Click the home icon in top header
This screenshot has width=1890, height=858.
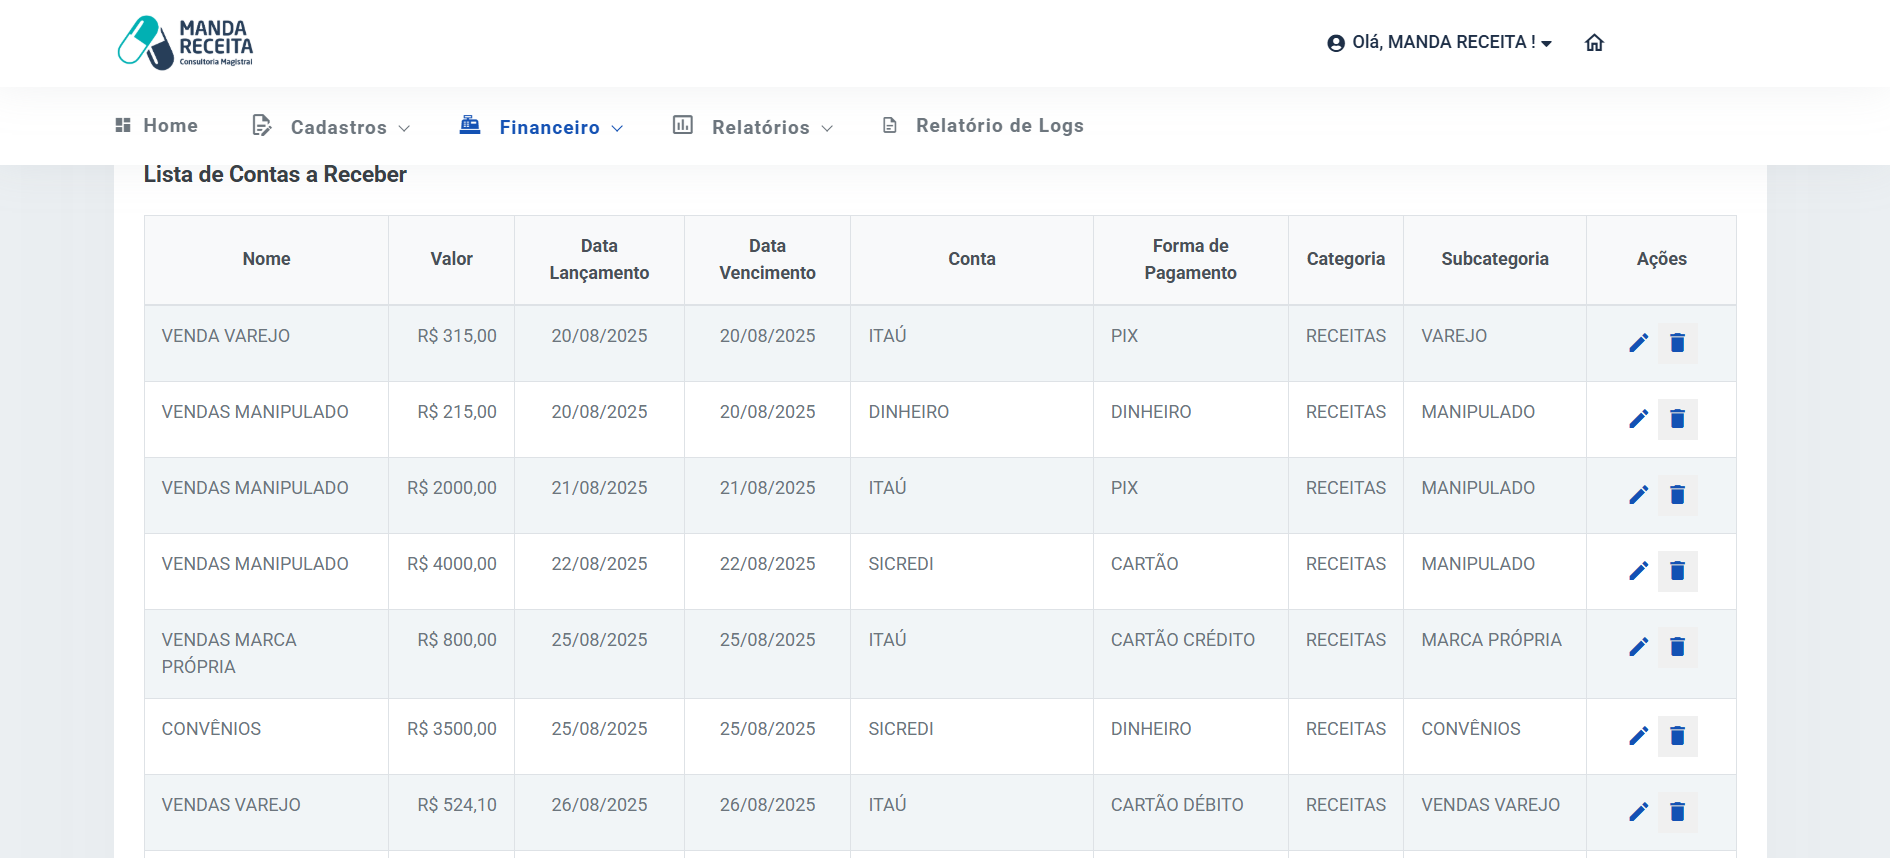1594,43
